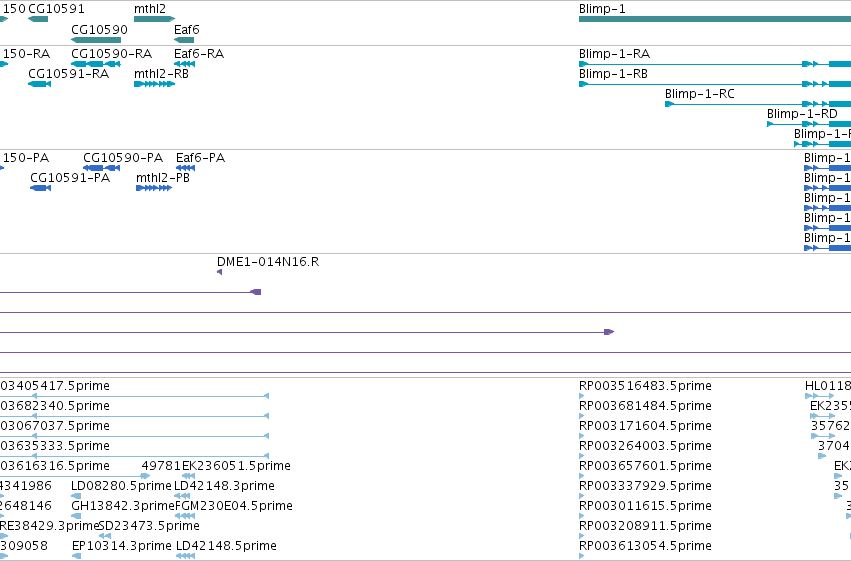Image resolution: width=851 pixels, height=561 pixels.
Task: Click the CG10591-PA coding glyph
Action: [40, 188]
